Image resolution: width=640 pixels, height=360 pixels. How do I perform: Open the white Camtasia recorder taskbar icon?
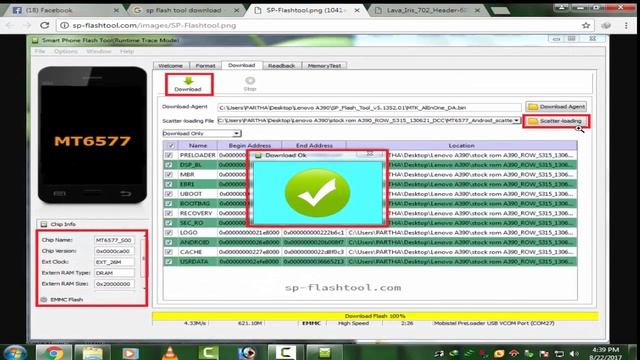285,353
